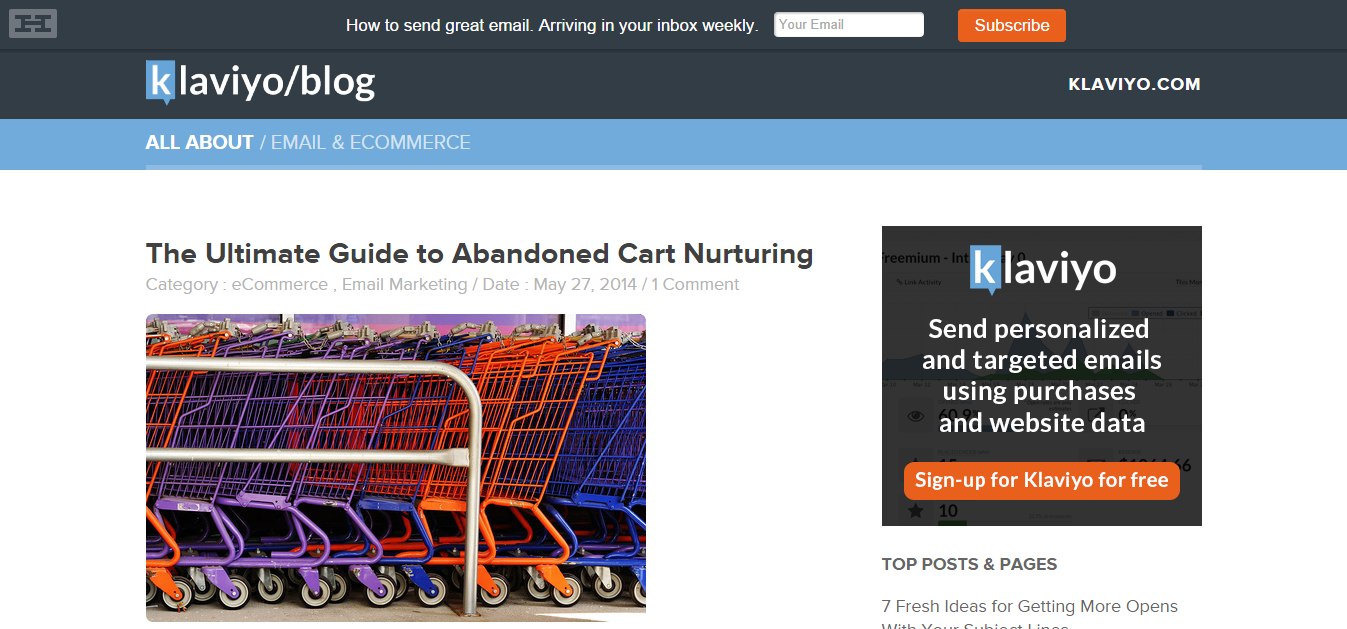The image size is (1347, 629).
Task: Click the shopping carts post image
Action: (x=395, y=467)
